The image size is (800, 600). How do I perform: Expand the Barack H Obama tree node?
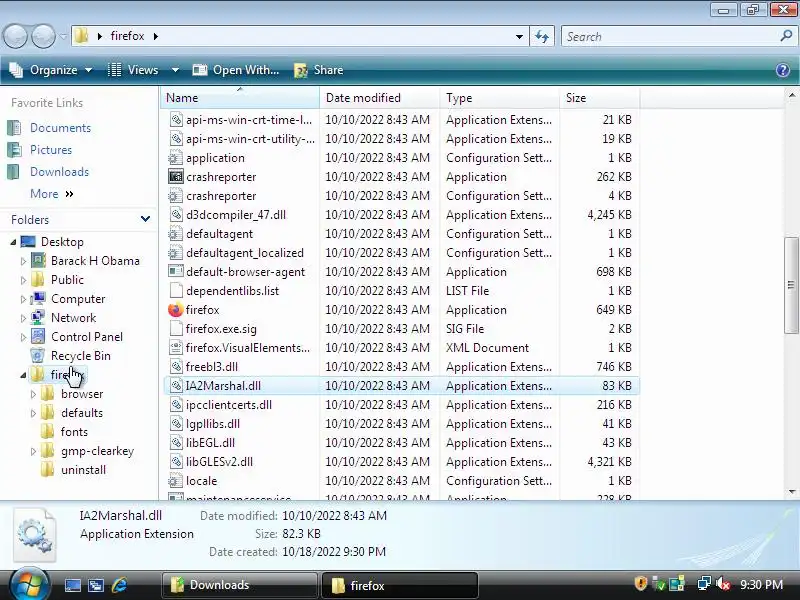pos(23,261)
